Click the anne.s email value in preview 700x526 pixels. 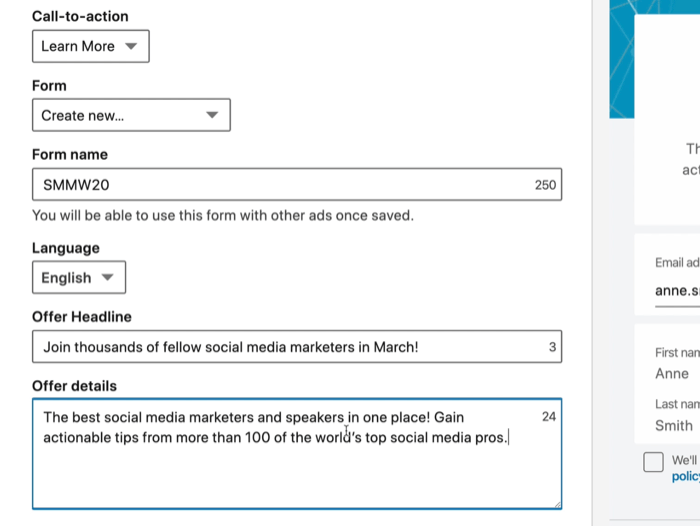tap(676, 291)
